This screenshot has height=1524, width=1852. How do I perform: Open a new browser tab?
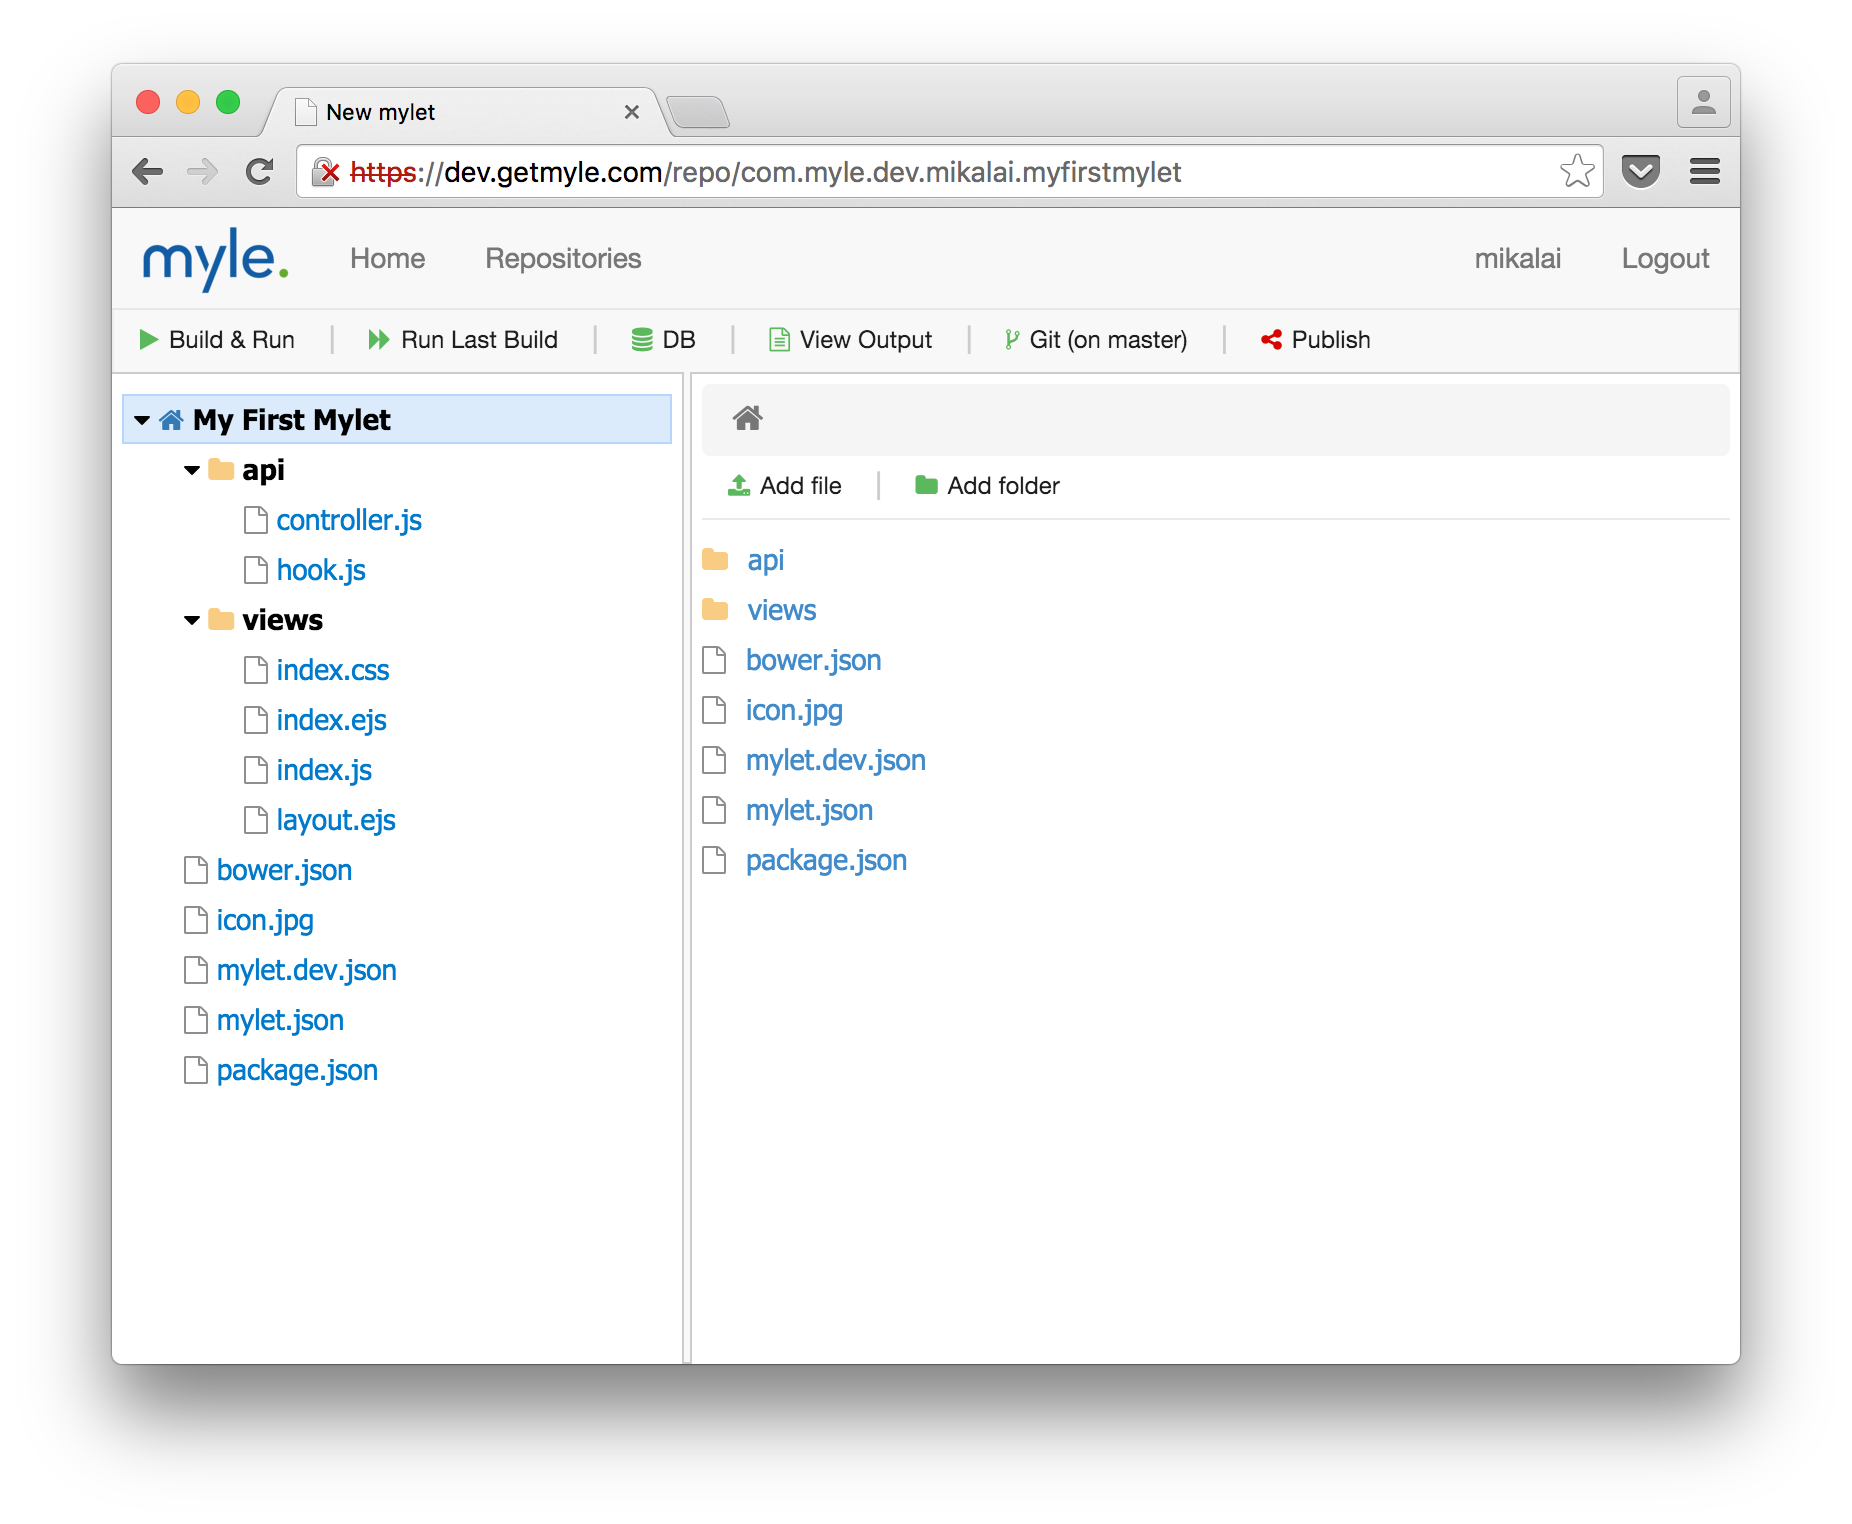698,112
